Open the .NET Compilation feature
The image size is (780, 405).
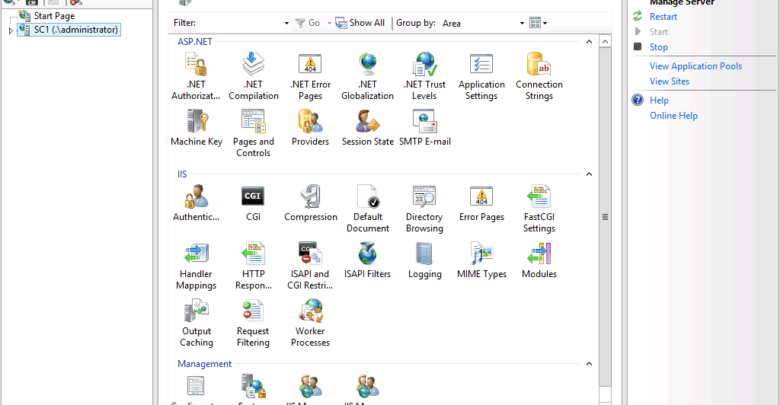click(253, 77)
